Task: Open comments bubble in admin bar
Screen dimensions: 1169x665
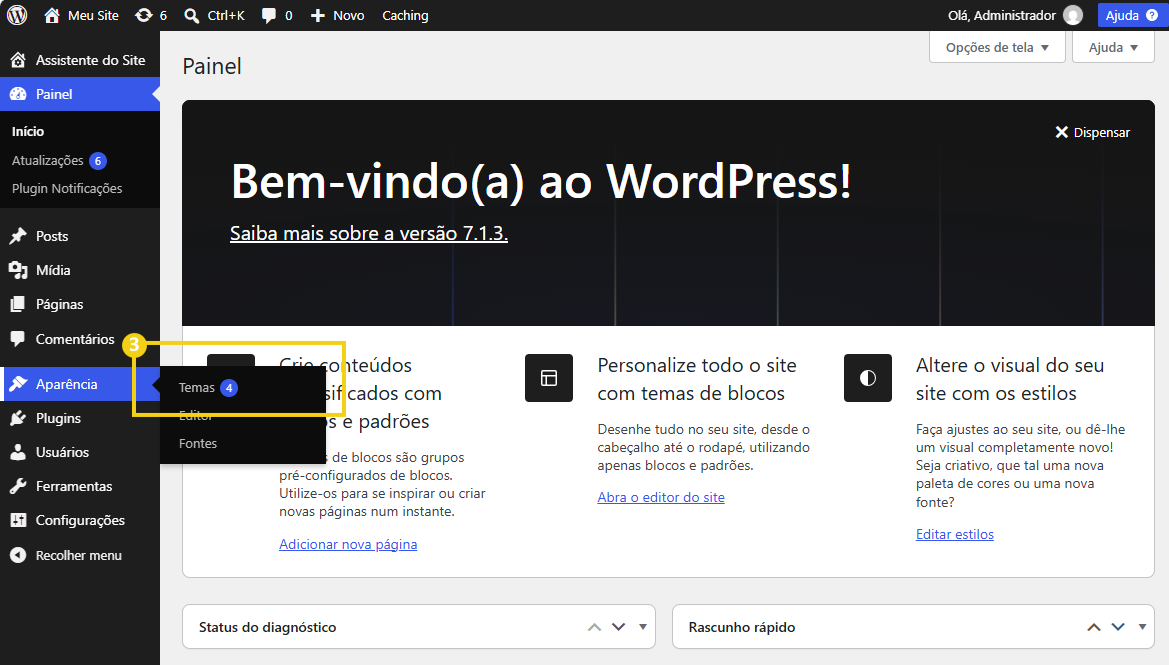Action: (x=277, y=15)
